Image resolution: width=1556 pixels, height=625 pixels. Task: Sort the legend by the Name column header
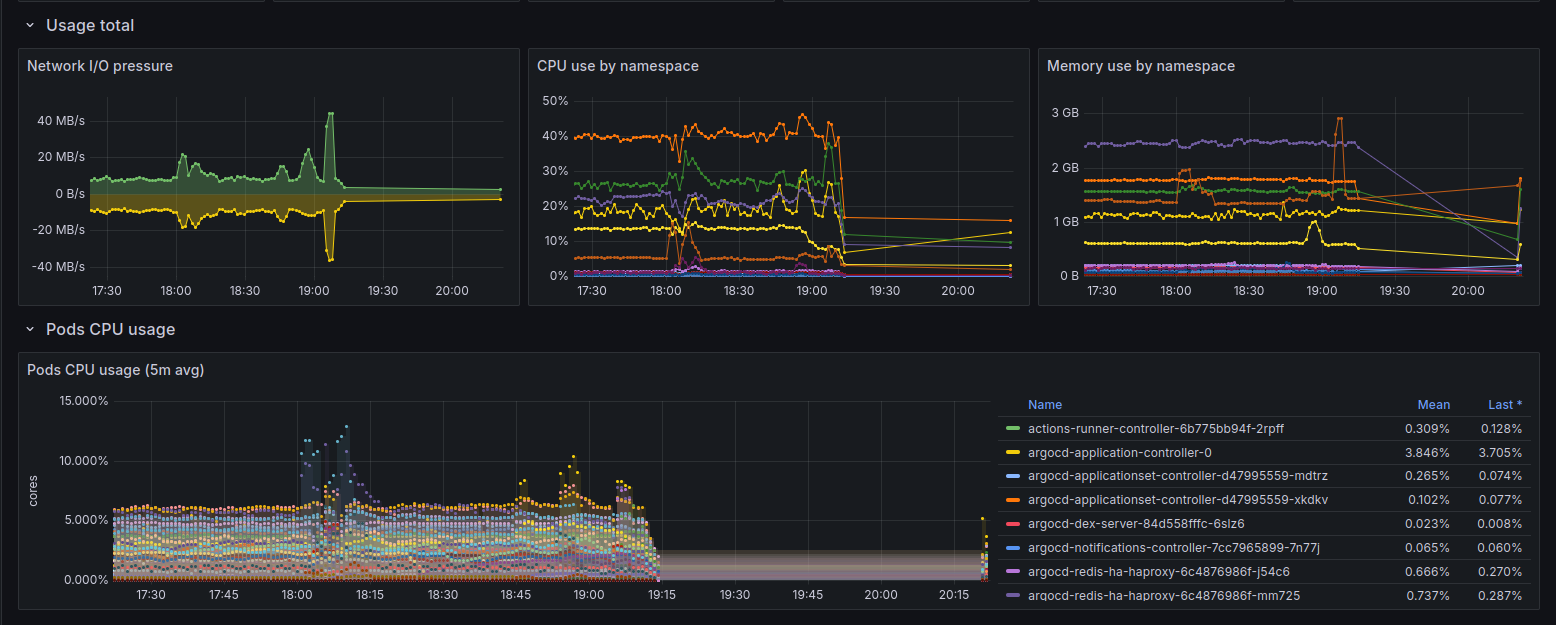click(1044, 405)
